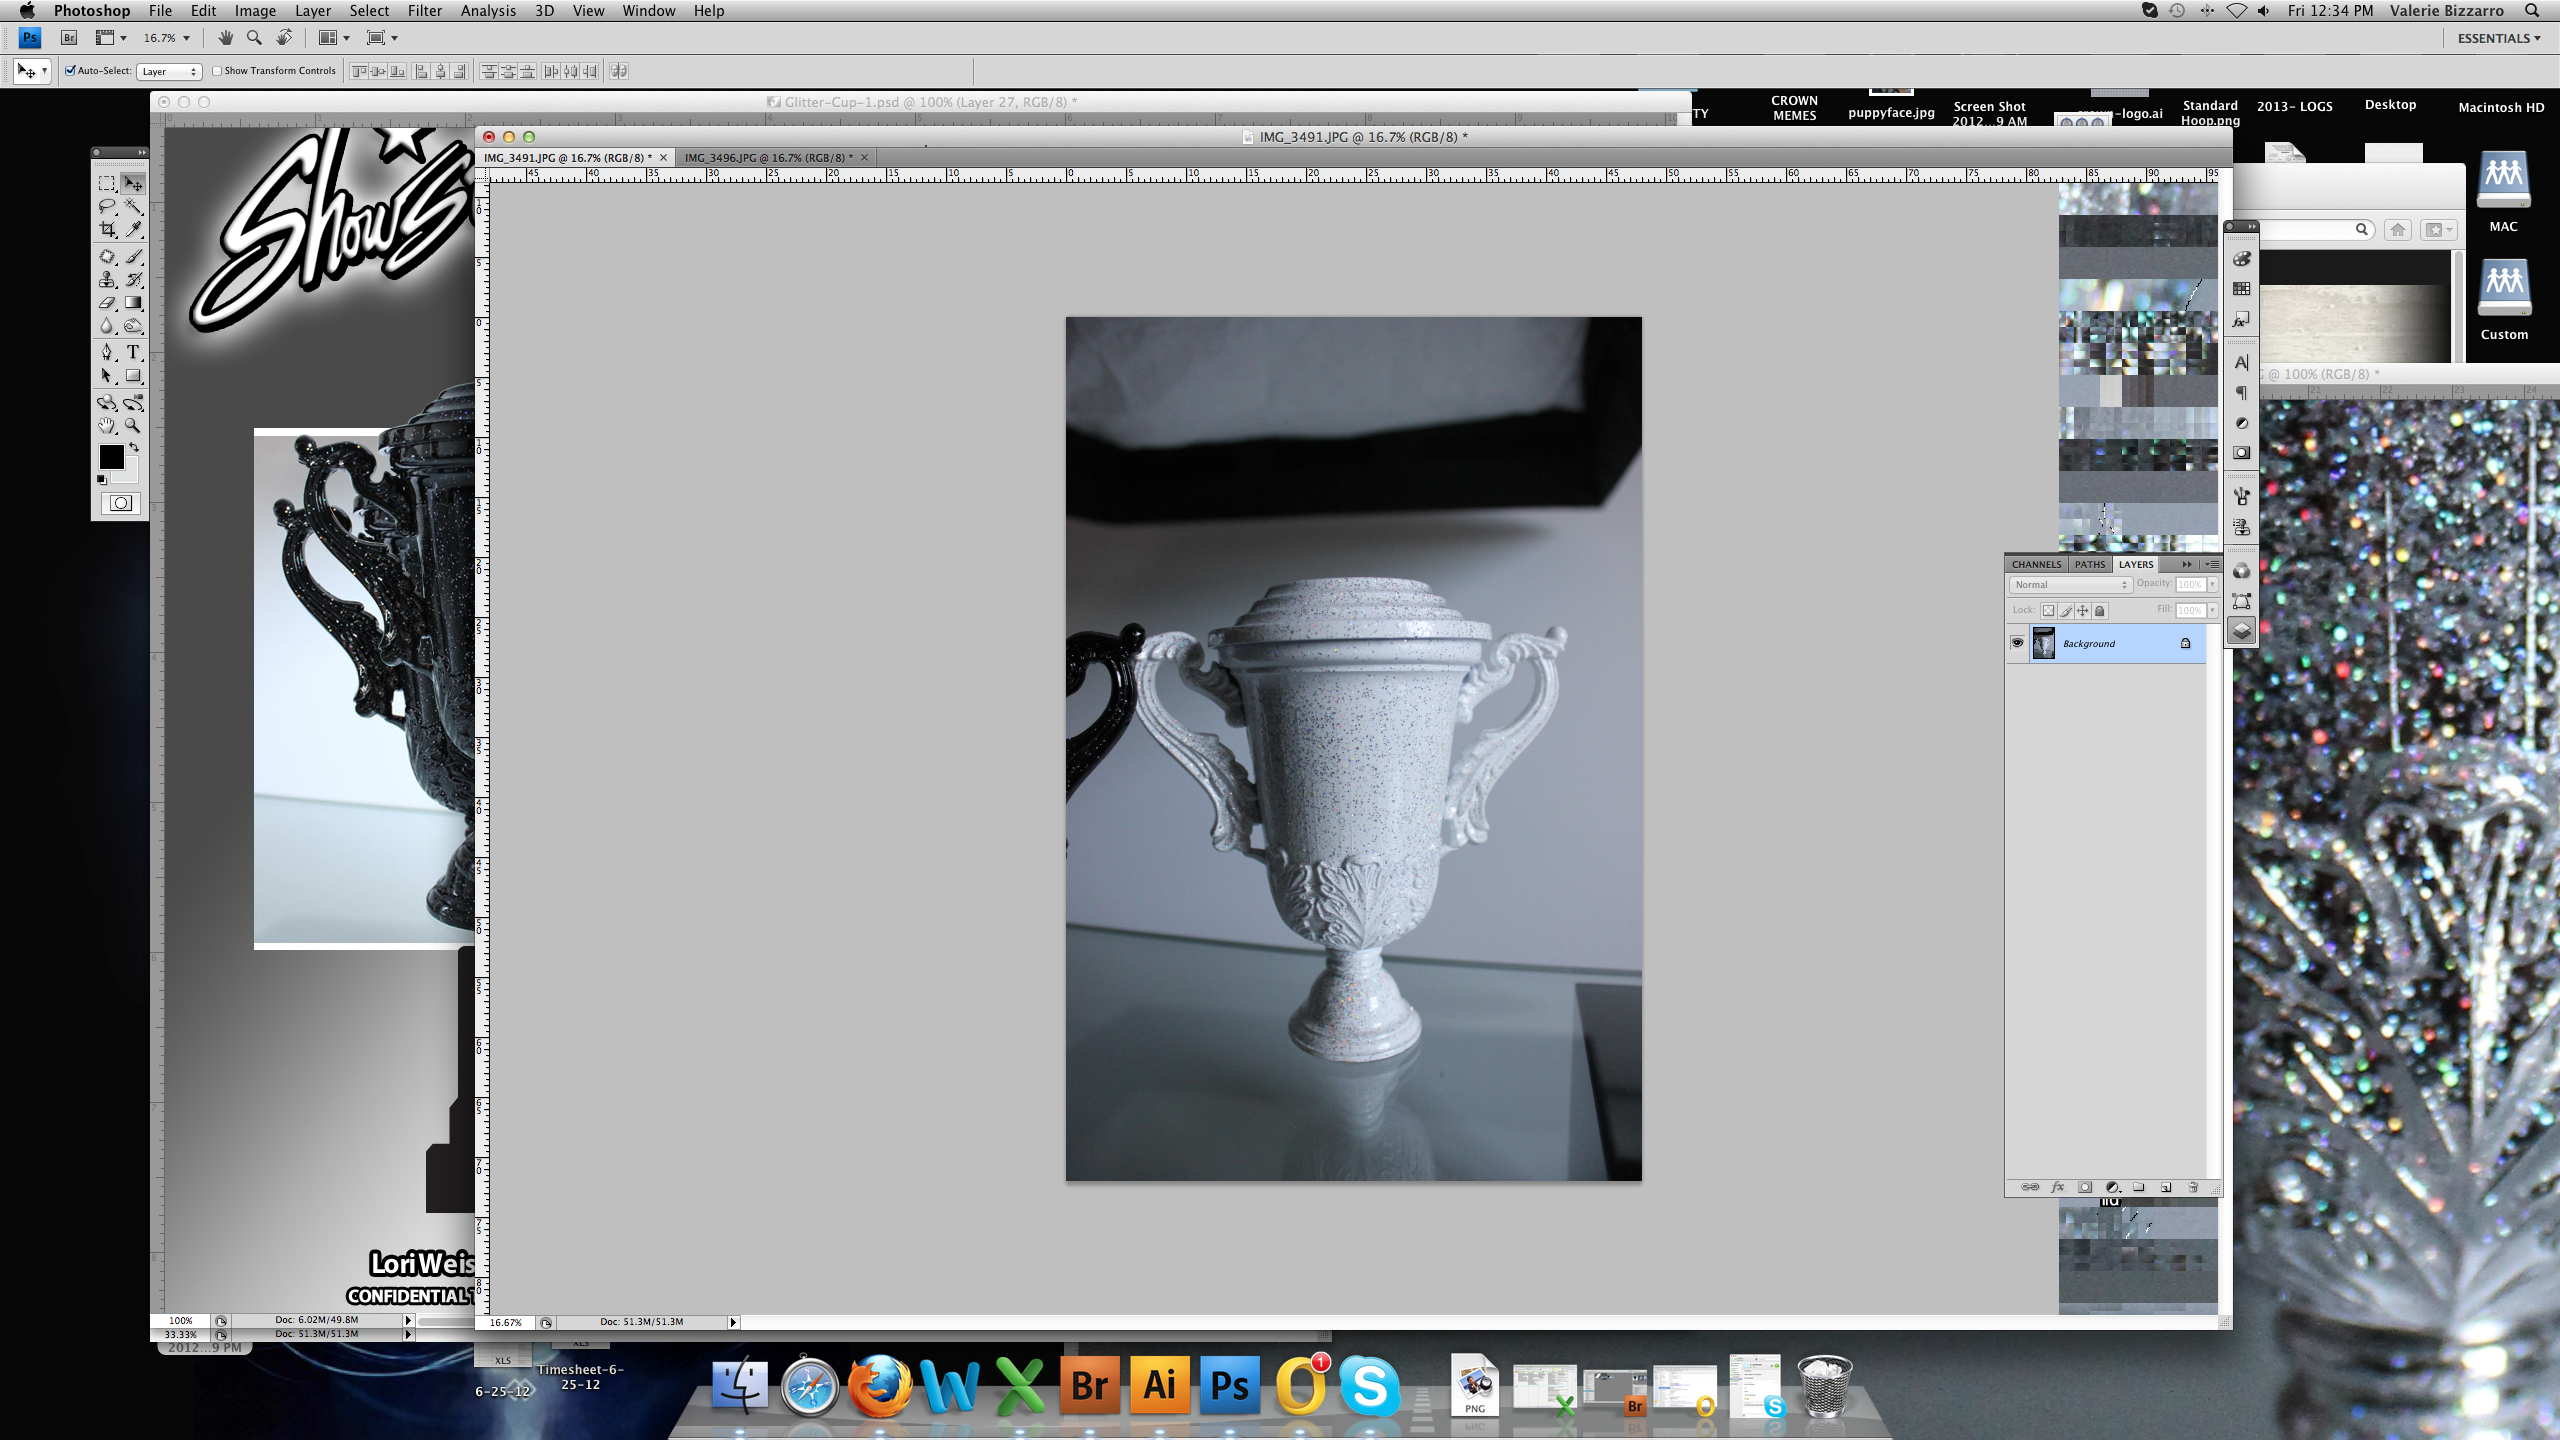This screenshot has width=2560, height=1440.
Task: Switch to the PATHS tab
Action: pos(2089,564)
